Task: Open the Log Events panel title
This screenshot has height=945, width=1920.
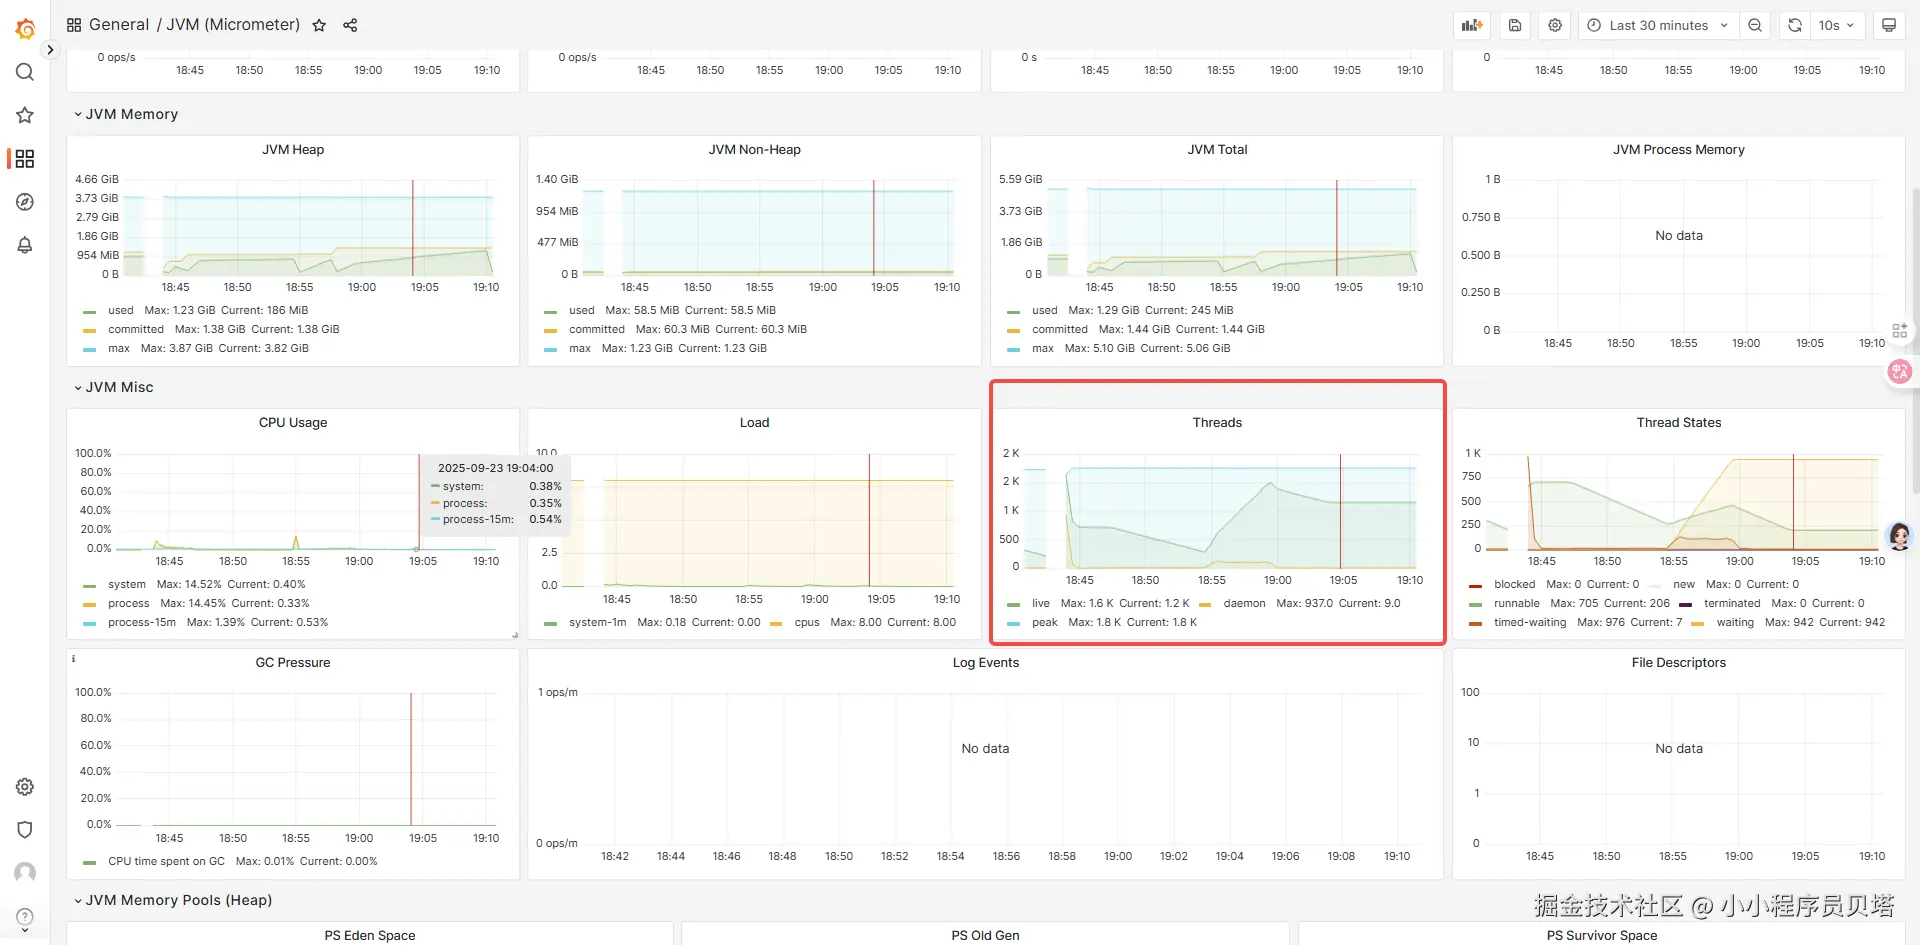Action: pos(986,663)
